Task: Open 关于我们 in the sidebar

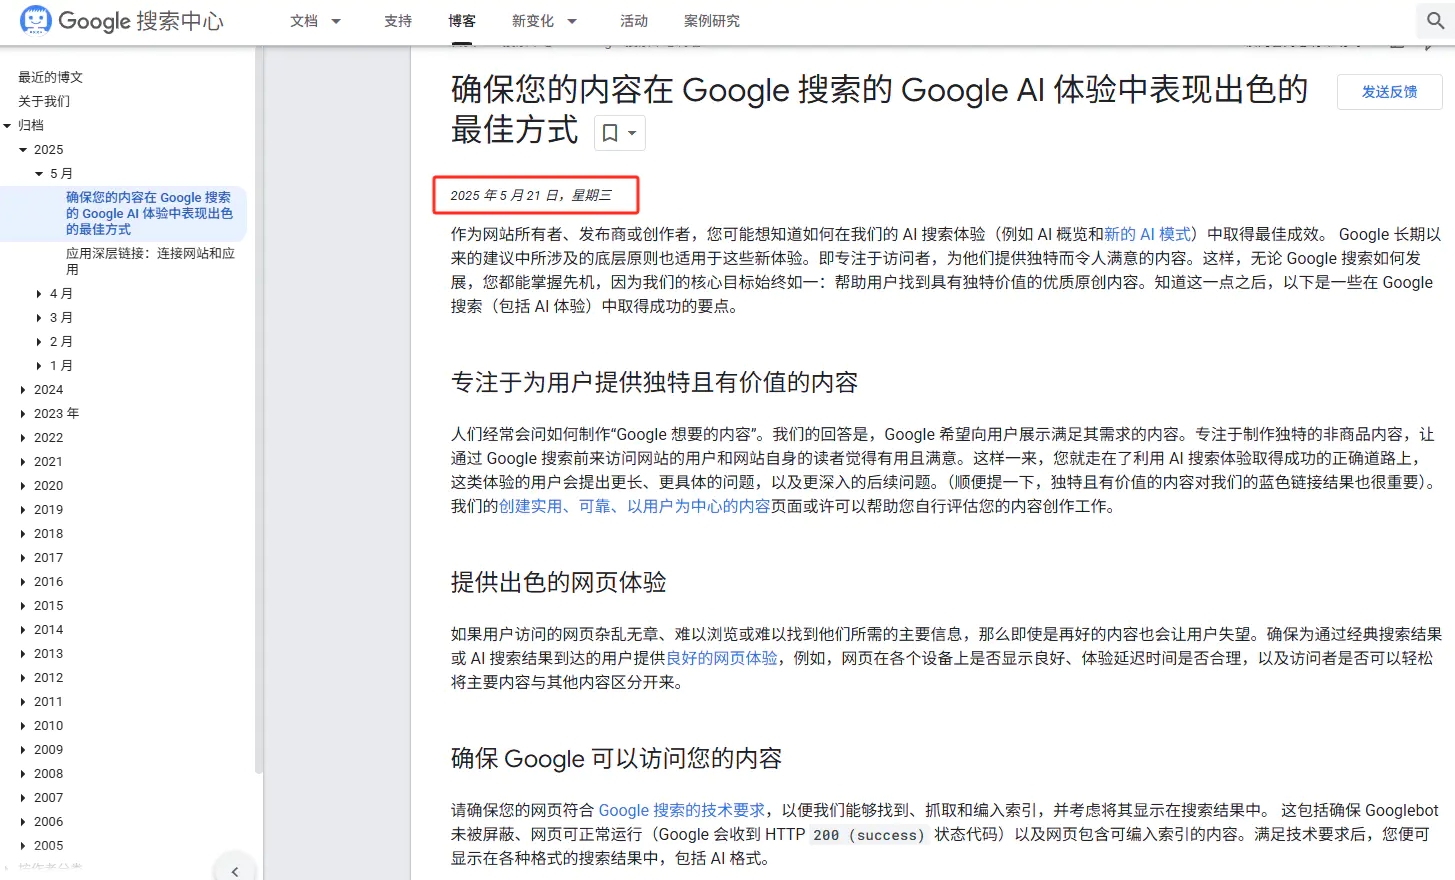Action: pos(44,101)
